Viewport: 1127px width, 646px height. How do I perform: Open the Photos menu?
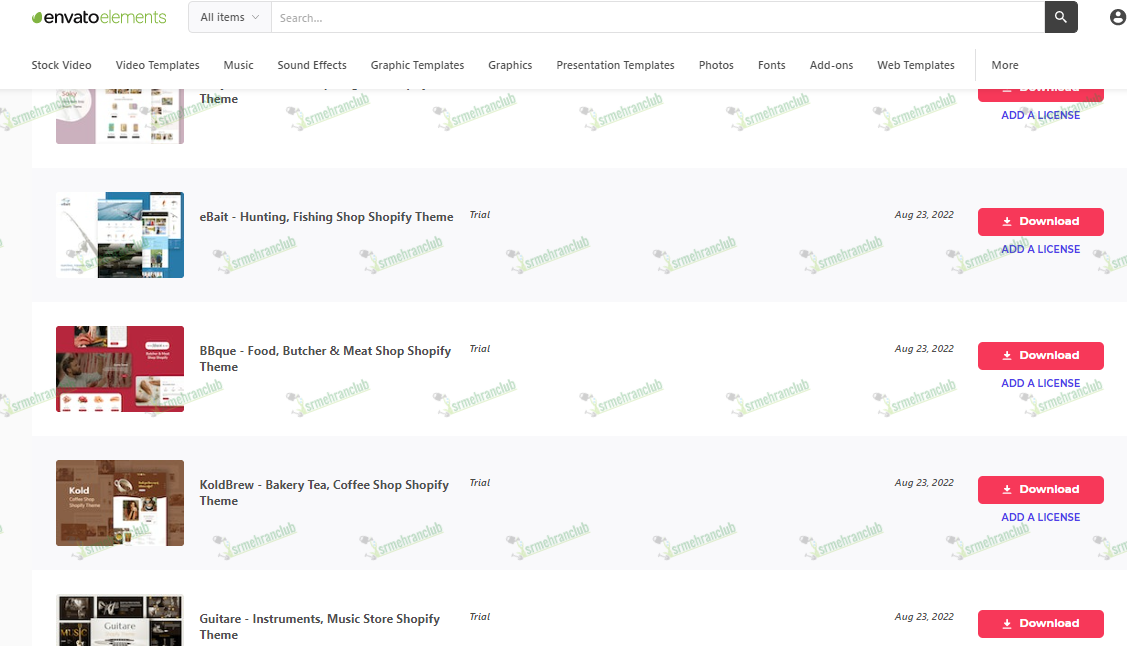click(x=717, y=65)
